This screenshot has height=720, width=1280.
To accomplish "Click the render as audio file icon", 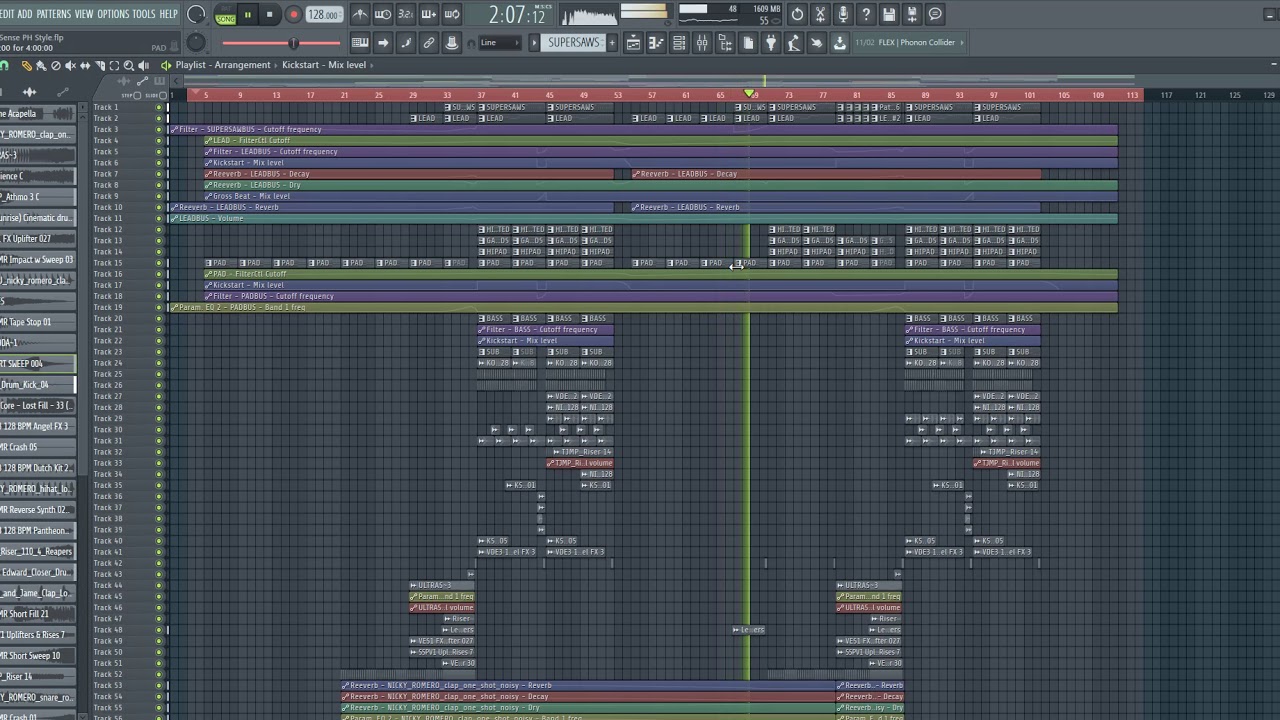I will pyautogui.click(x=912, y=14).
